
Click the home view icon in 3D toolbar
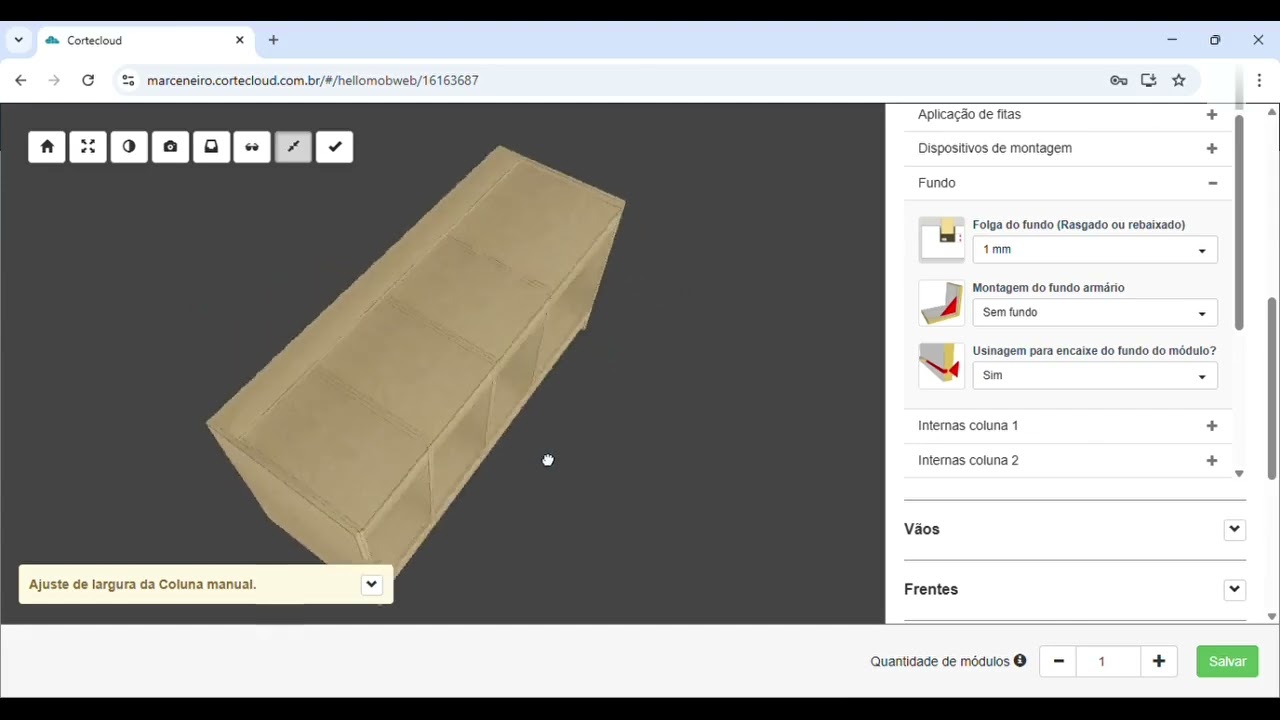coord(47,147)
